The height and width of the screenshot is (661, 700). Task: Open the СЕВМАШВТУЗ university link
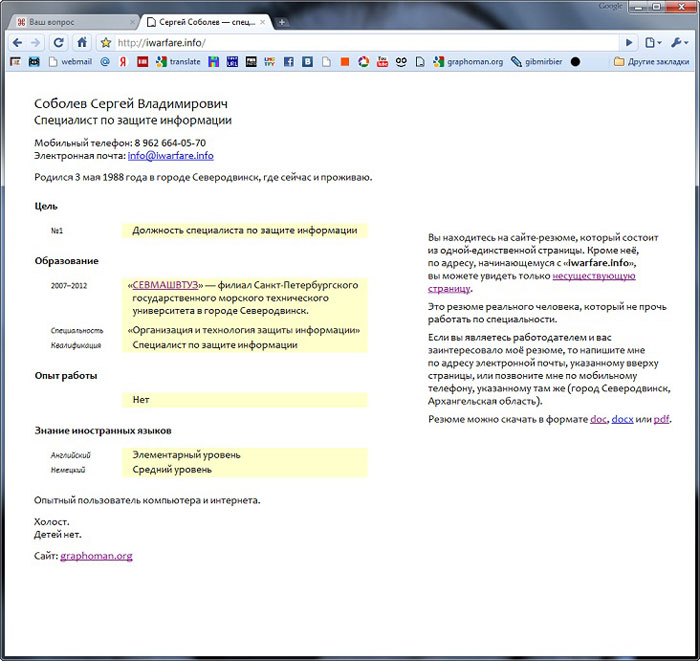tap(166, 285)
